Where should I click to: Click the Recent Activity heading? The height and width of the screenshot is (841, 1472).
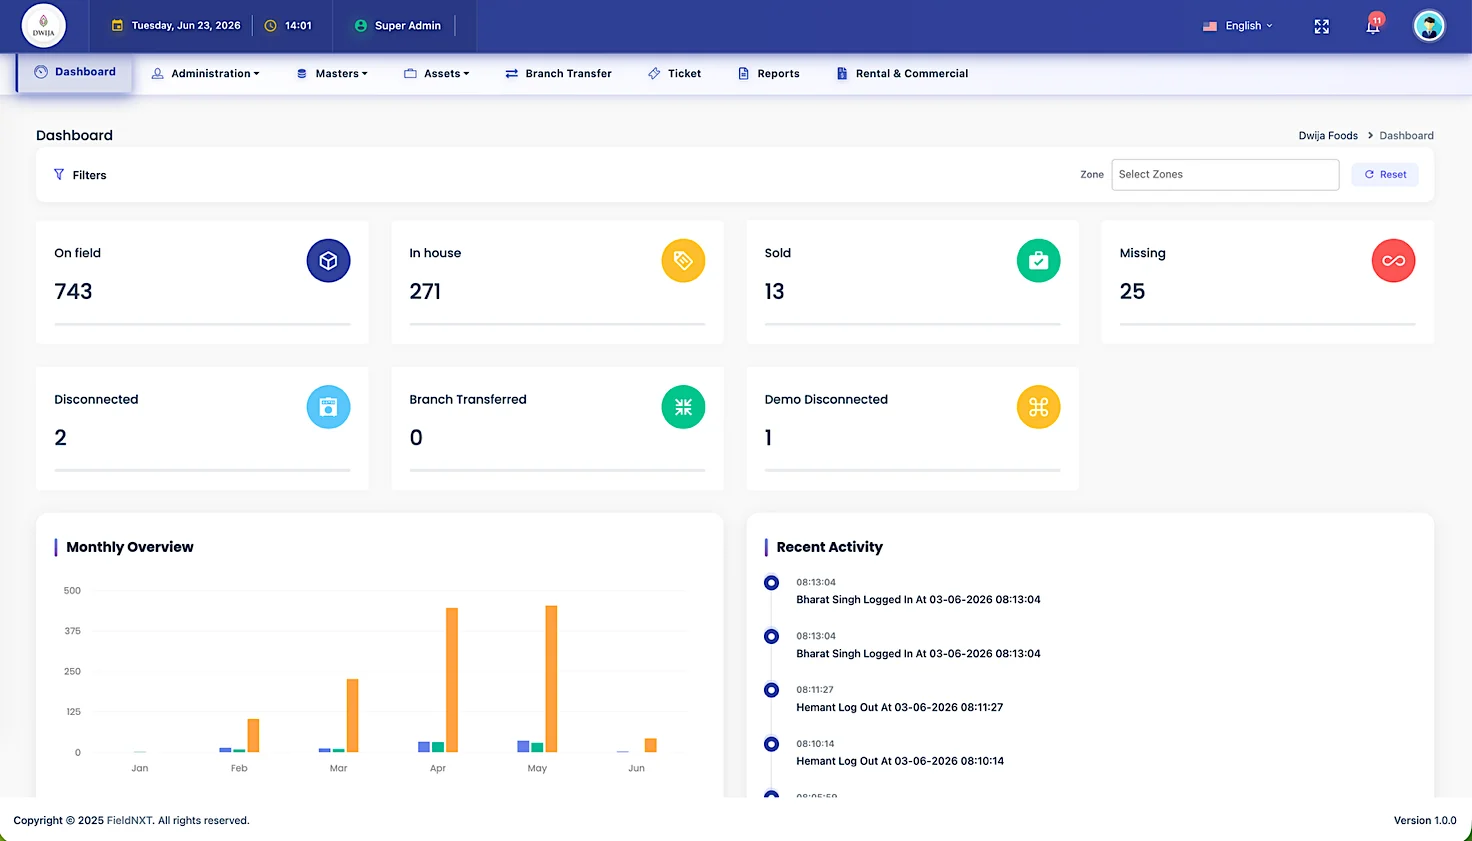tap(830, 547)
